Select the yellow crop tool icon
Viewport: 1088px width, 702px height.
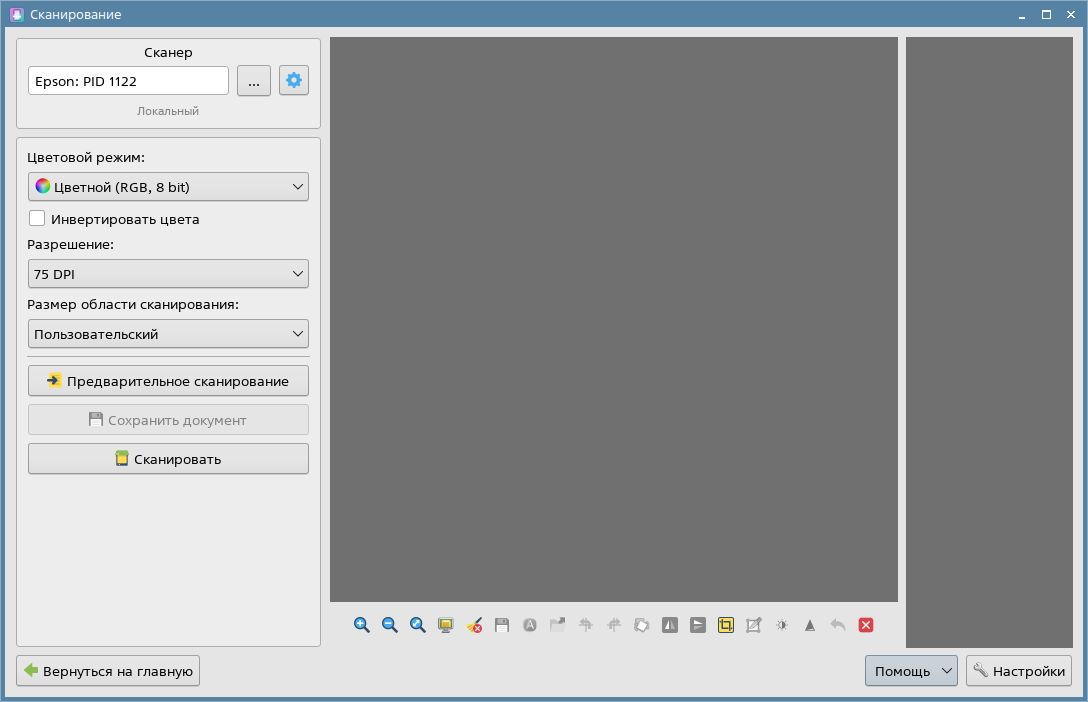(x=726, y=625)
